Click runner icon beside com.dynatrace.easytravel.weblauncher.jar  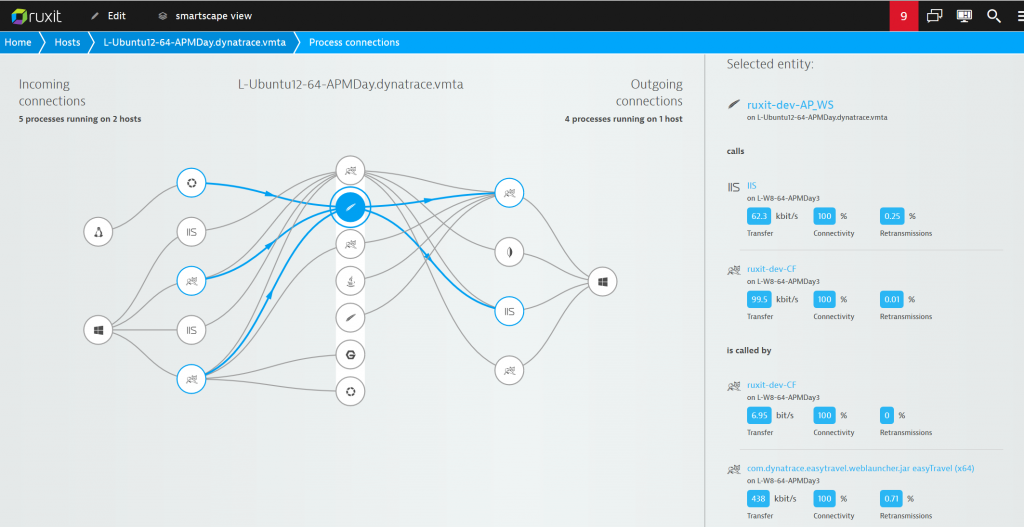coord(734,470)
